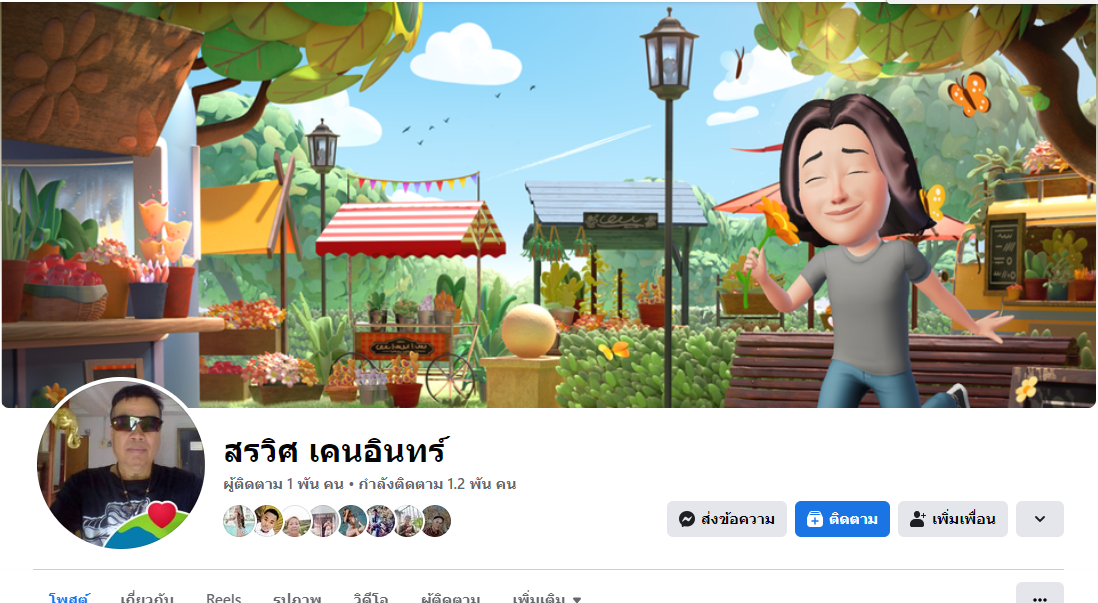1098x603 pixels.
Task: Expand the chevron dropdown next to เพิ่มเพื่อน
Action: coord(1040,519)
